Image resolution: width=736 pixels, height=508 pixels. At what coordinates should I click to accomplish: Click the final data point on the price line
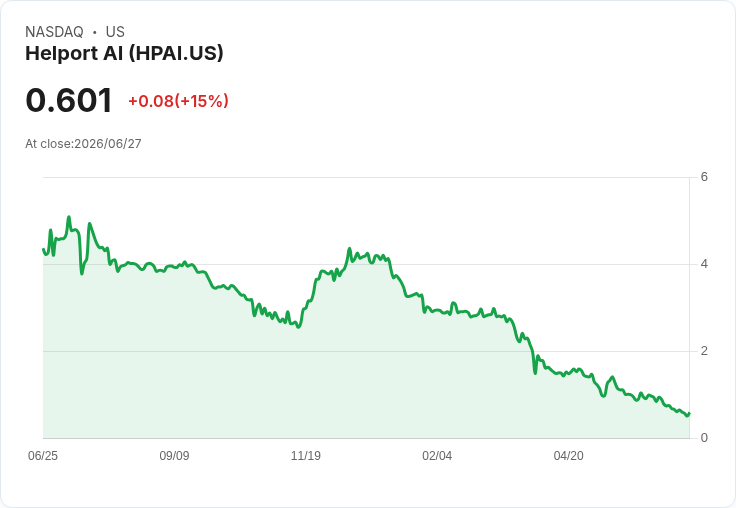[x=689, y=414]
